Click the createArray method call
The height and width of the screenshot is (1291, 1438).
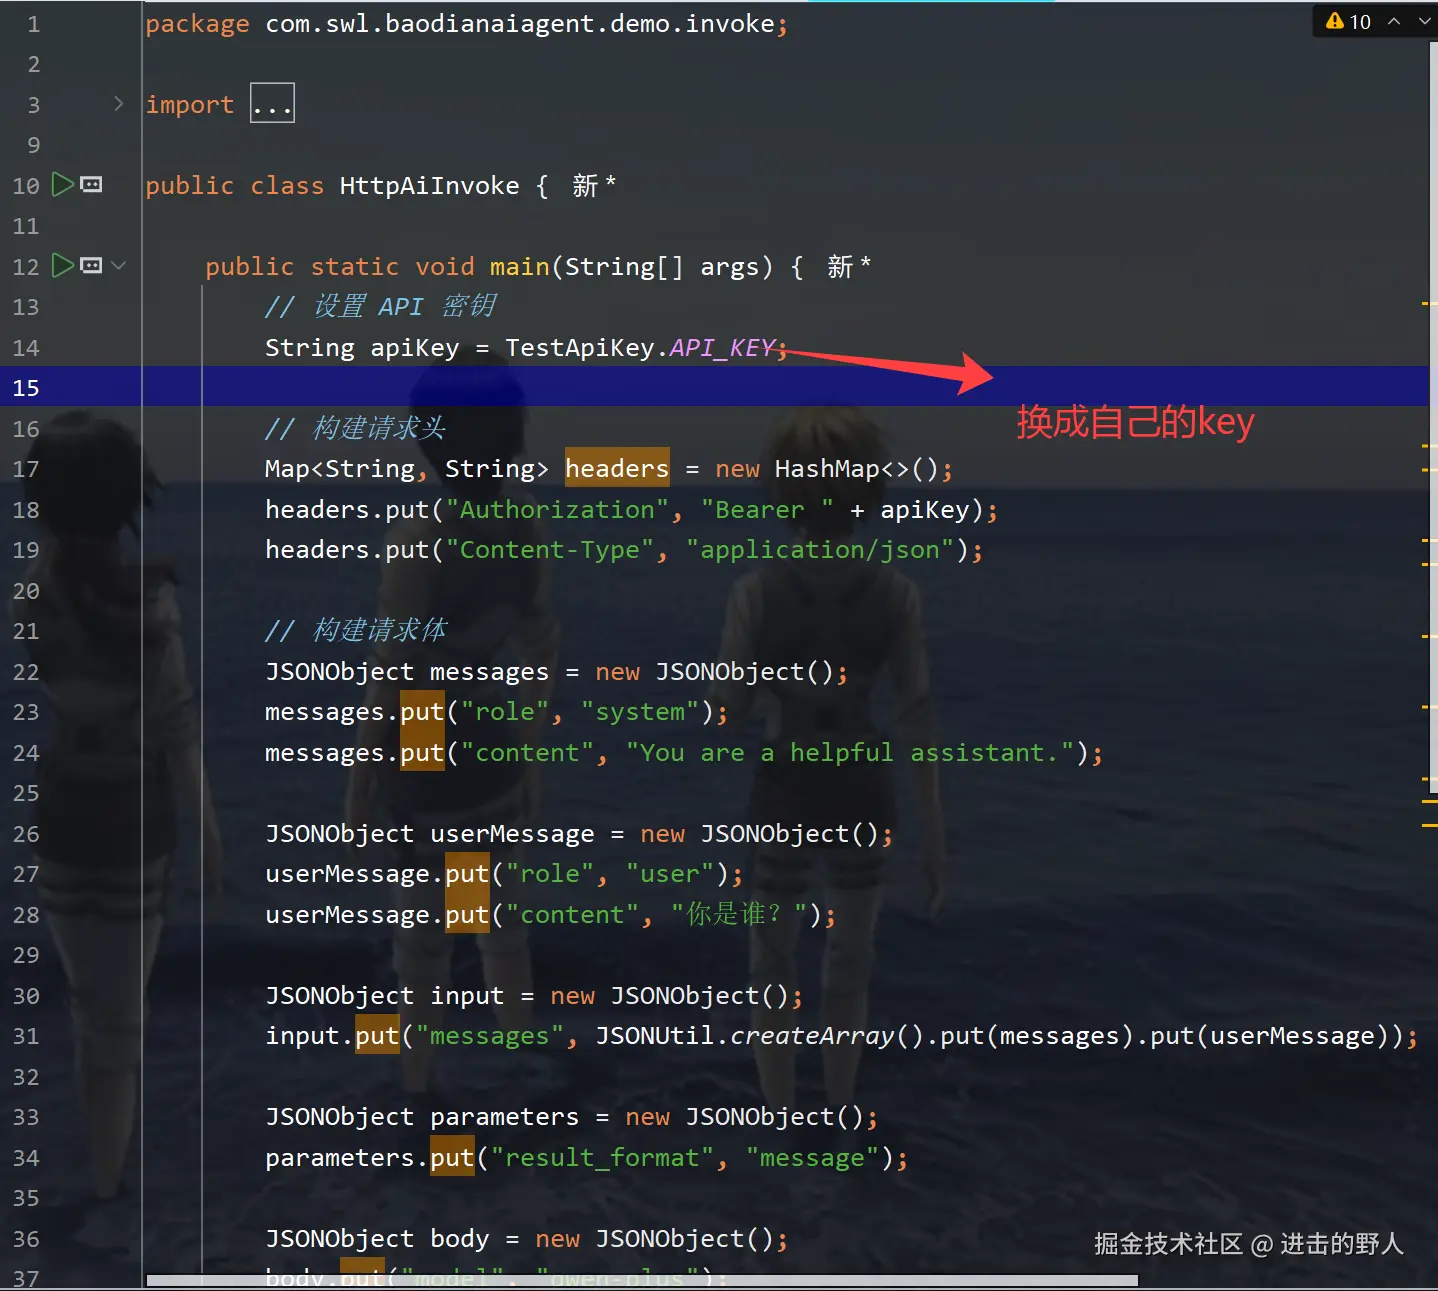pyautogui.click(x=812, y=1036)
